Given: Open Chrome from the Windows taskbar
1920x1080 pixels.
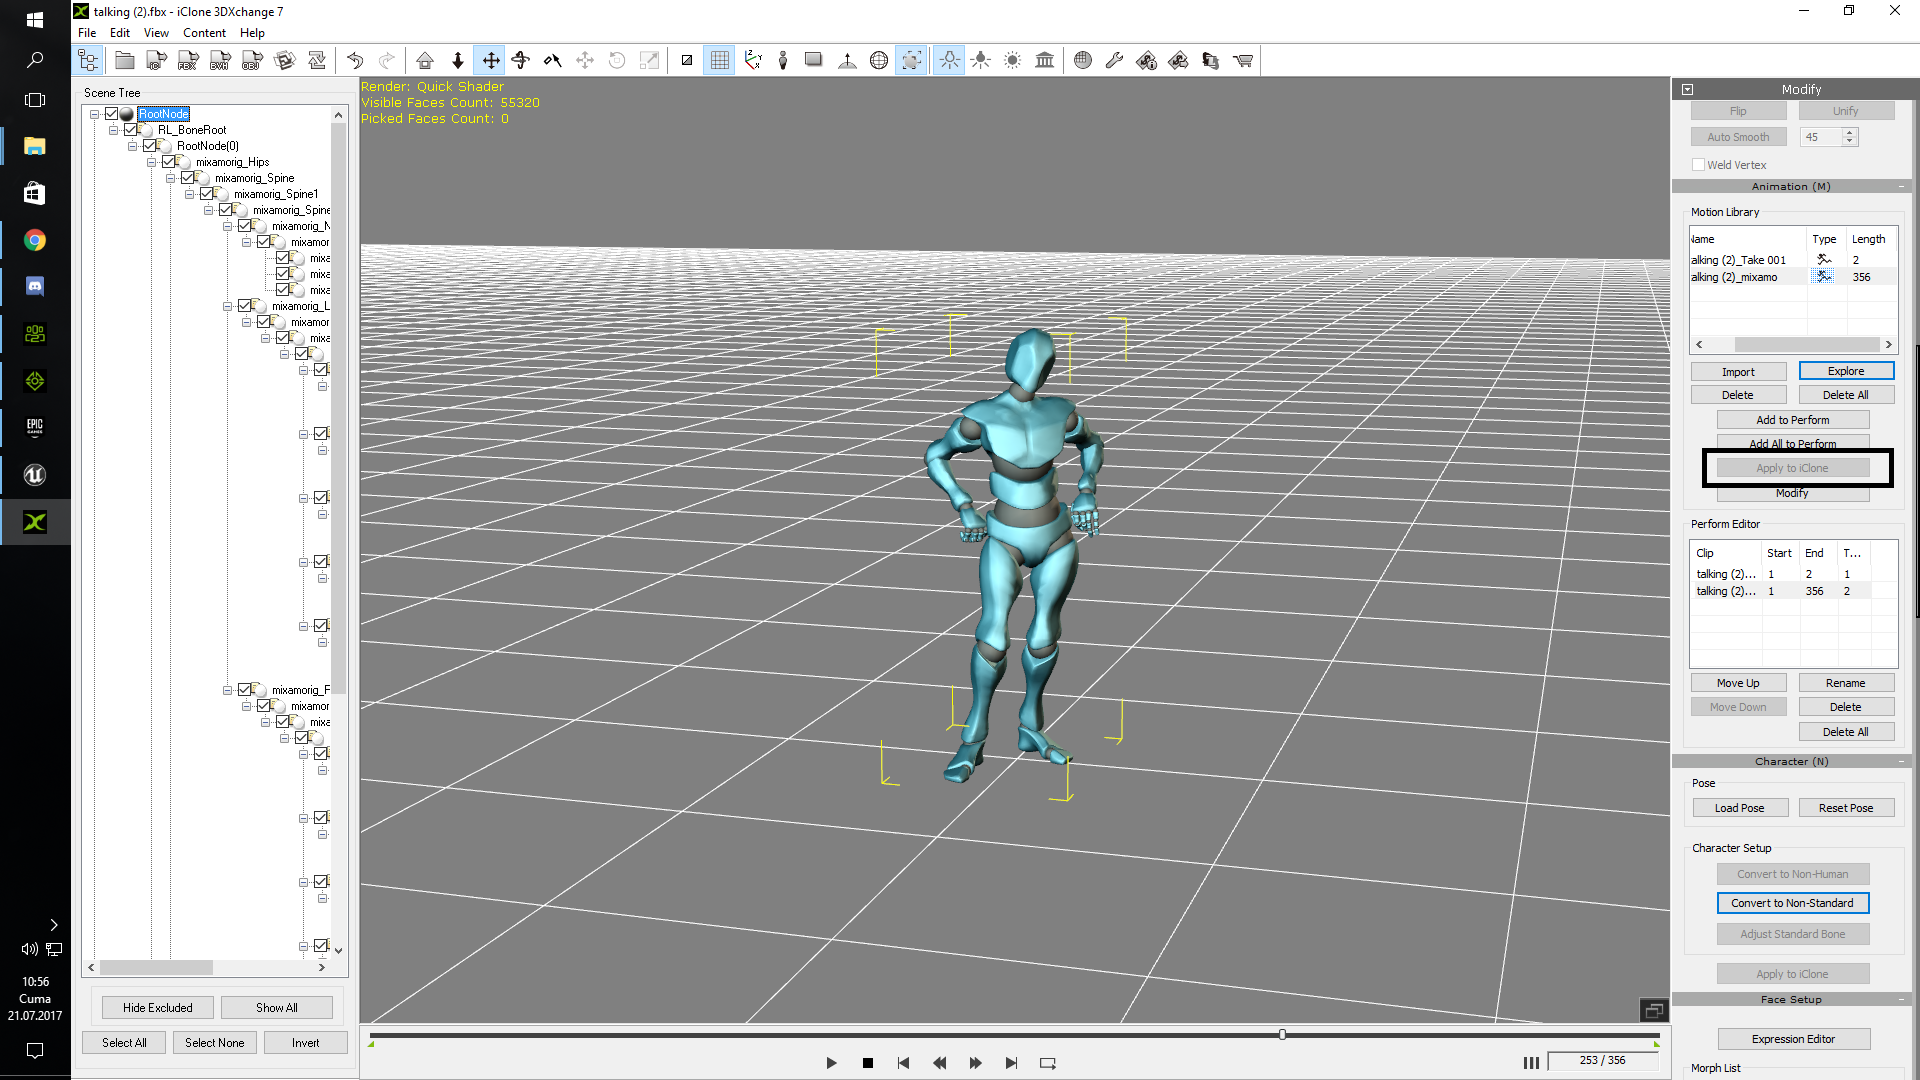Looking at the screenshot, I should coord(35,240).
